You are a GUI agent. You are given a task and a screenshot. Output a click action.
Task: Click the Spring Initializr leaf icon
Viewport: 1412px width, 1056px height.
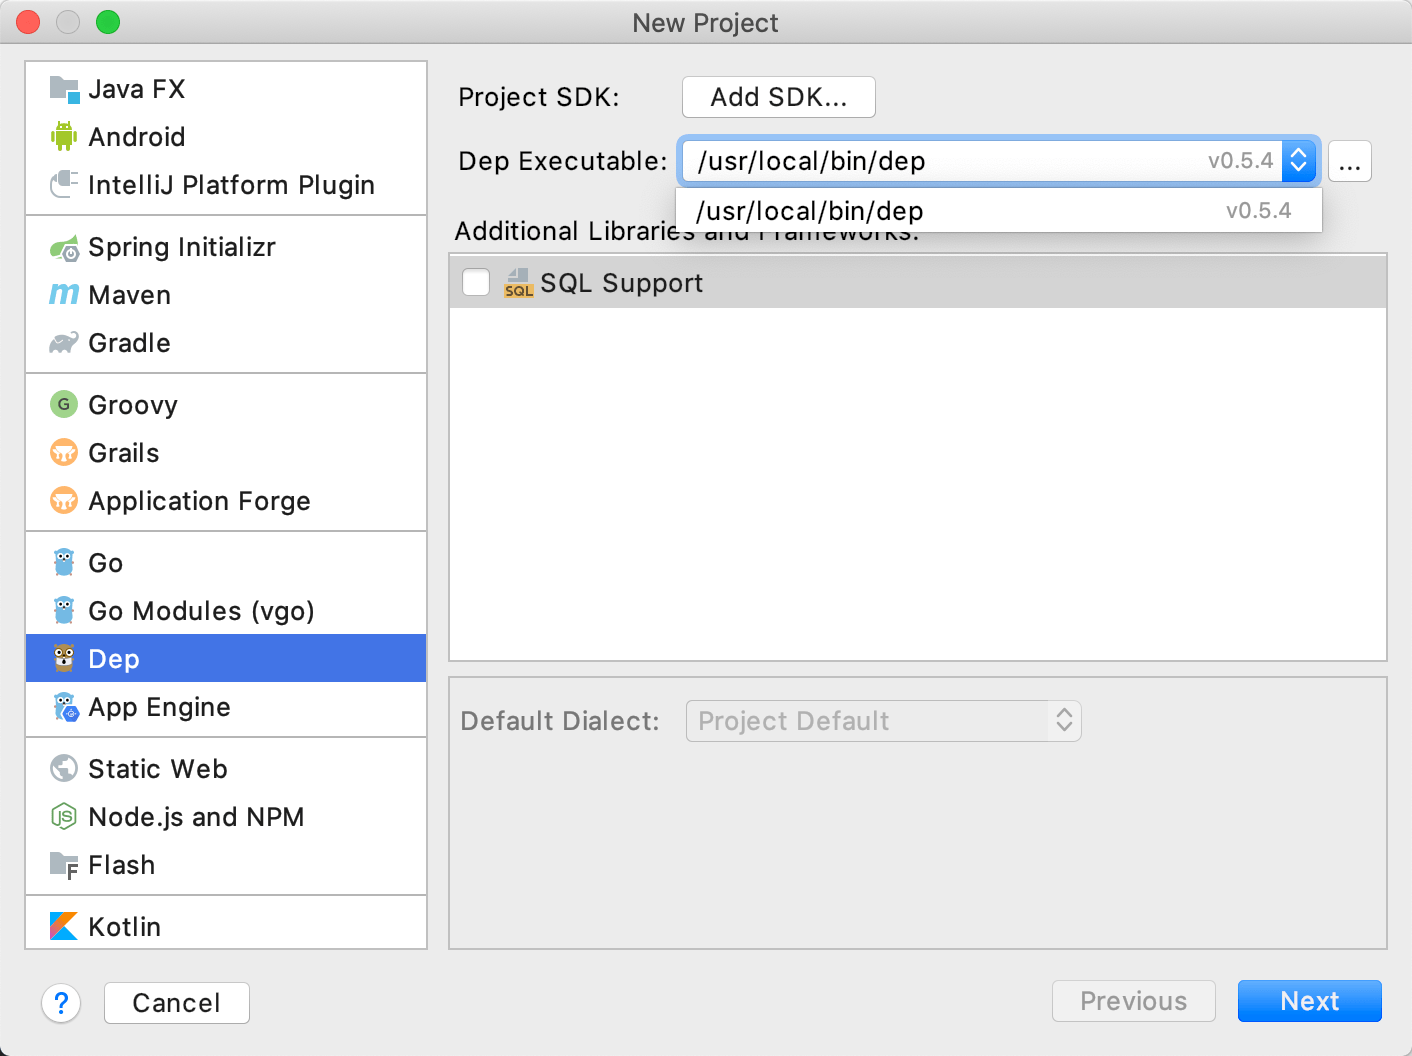pyautogui.click(x=64, y=247)
